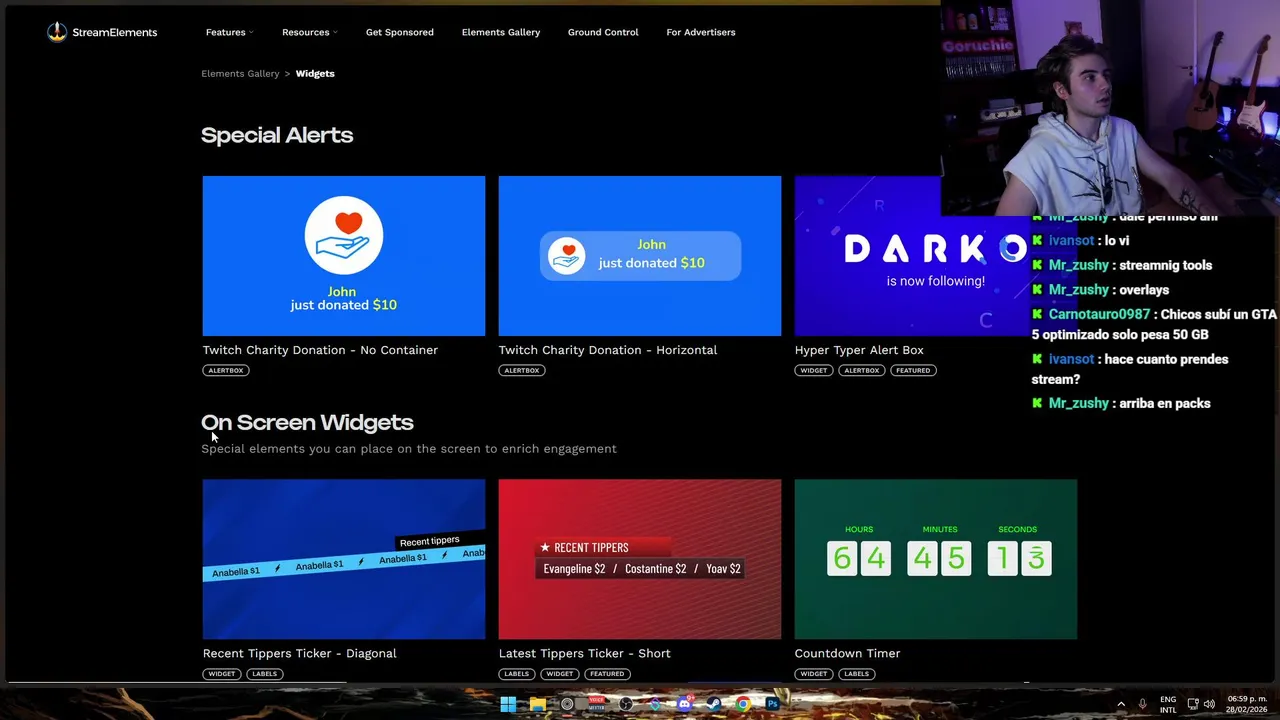Open the Windows Start menu
The height and width of the screenshot is (720, 1280).
(x=508, y=704)
